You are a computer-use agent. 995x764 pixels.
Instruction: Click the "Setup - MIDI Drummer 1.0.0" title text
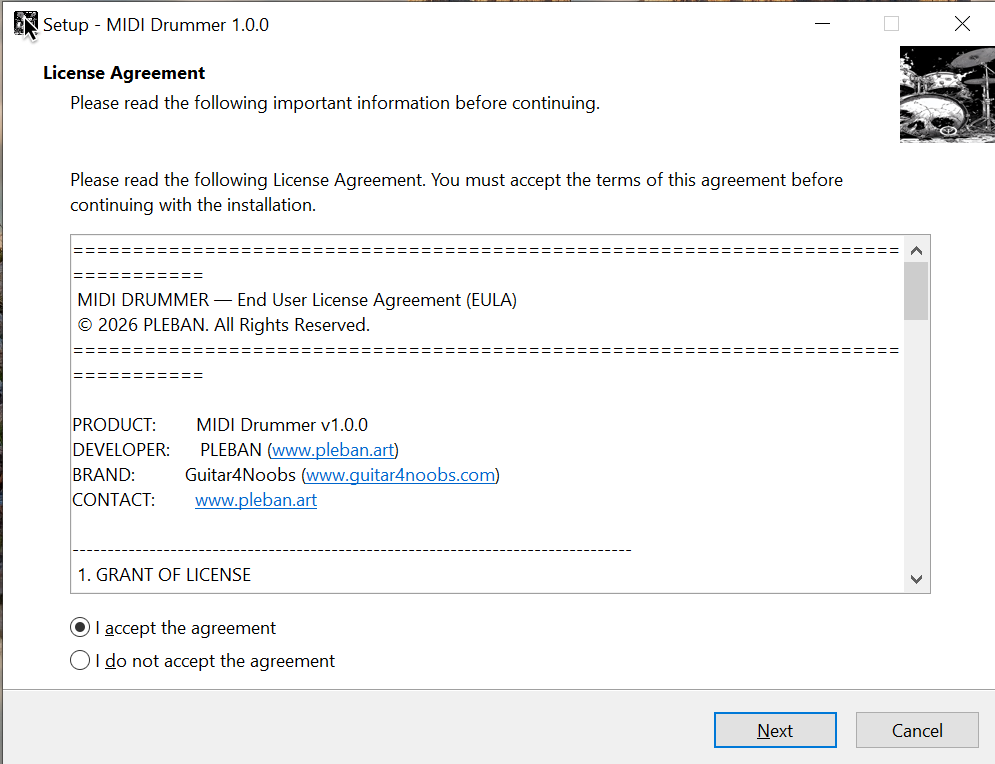coord(156,25)
